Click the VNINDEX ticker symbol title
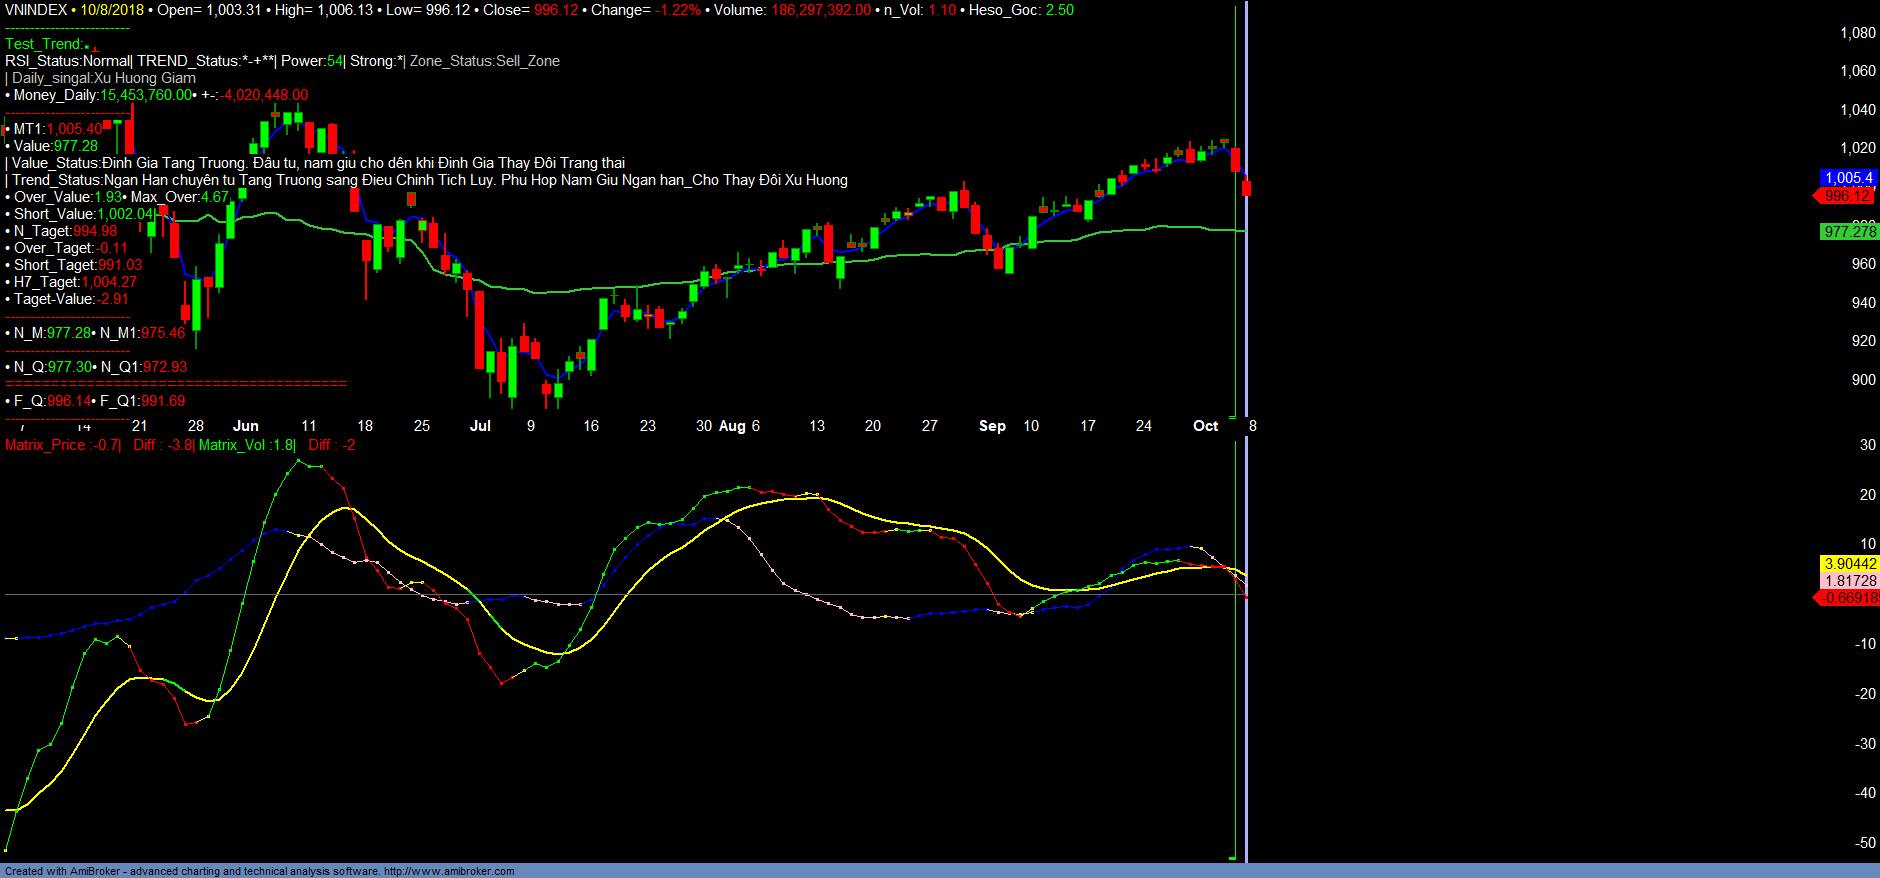 pos(36,10)
